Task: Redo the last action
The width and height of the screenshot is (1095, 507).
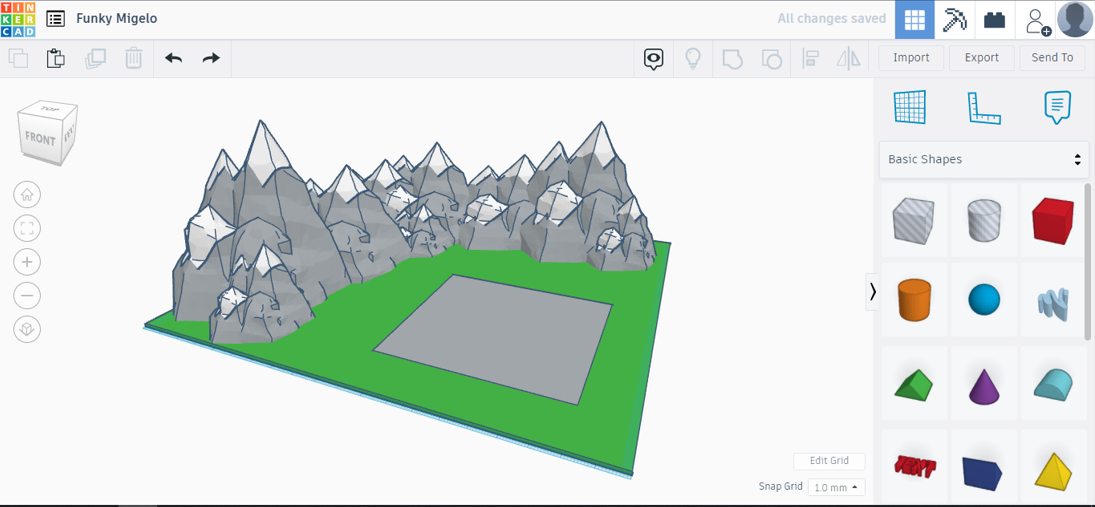Action: (x=211, y=58)
